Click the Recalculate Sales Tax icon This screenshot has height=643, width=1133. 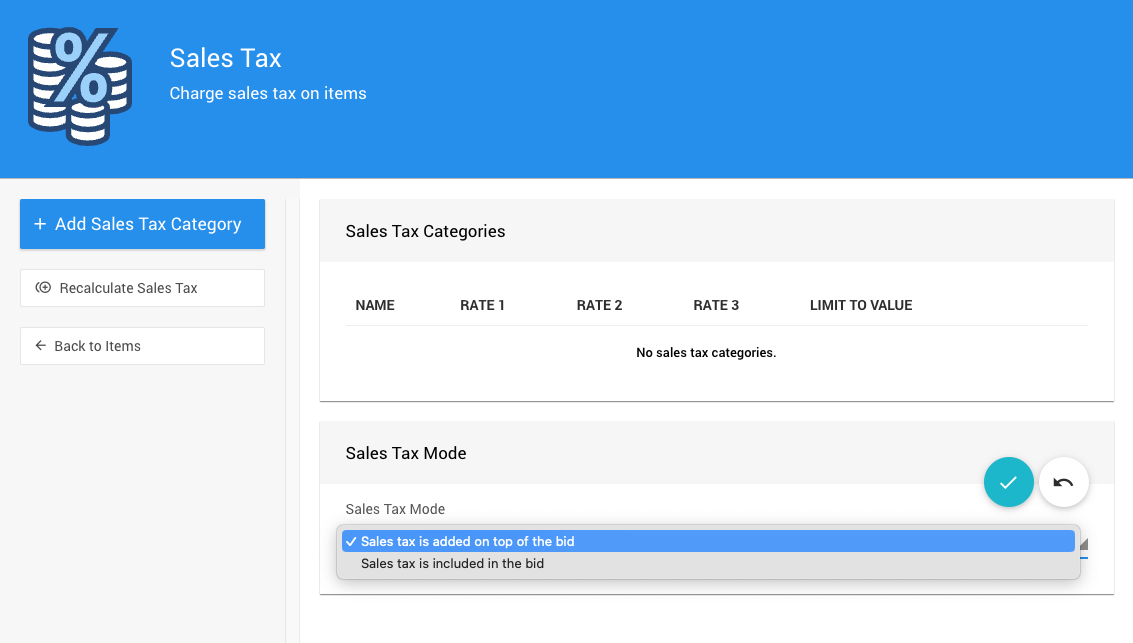coord(43,288)
